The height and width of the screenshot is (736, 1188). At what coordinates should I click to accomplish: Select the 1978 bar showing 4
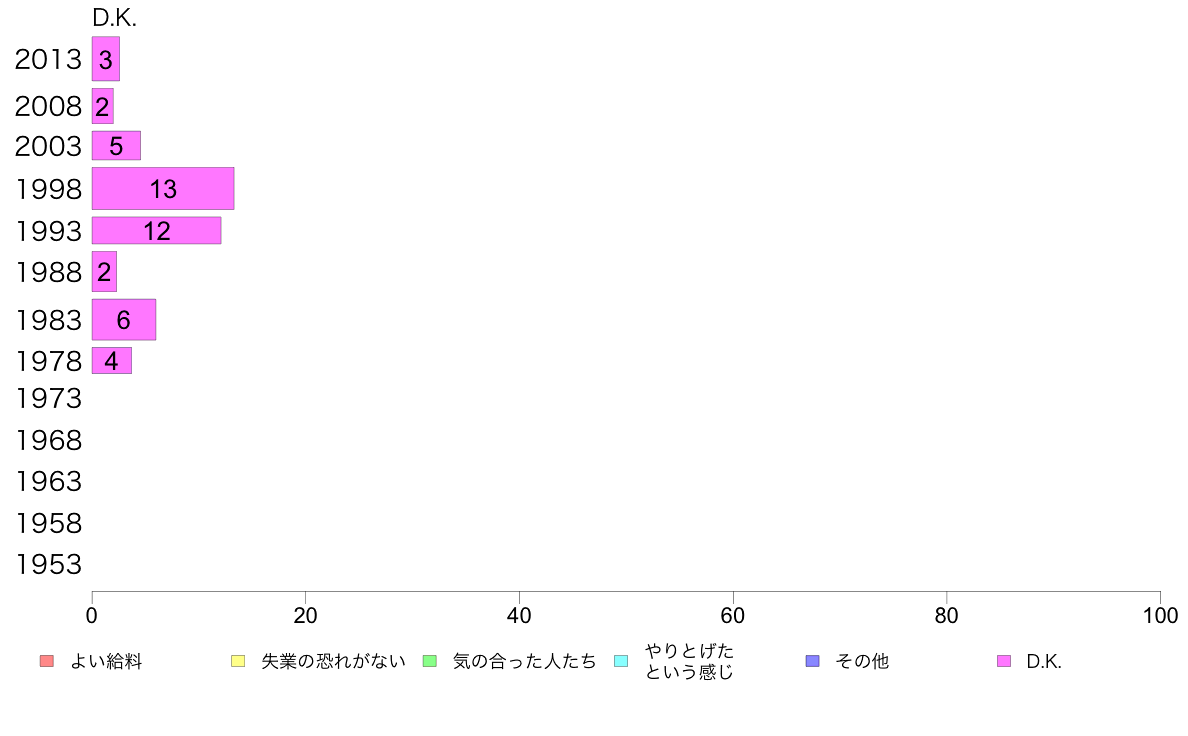coord(112,361)
